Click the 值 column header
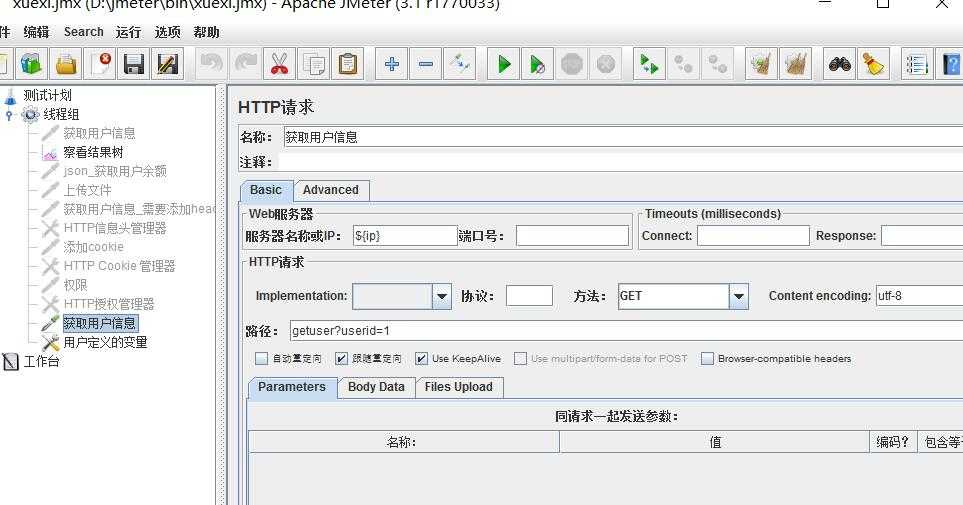 [x=715, y=442]
